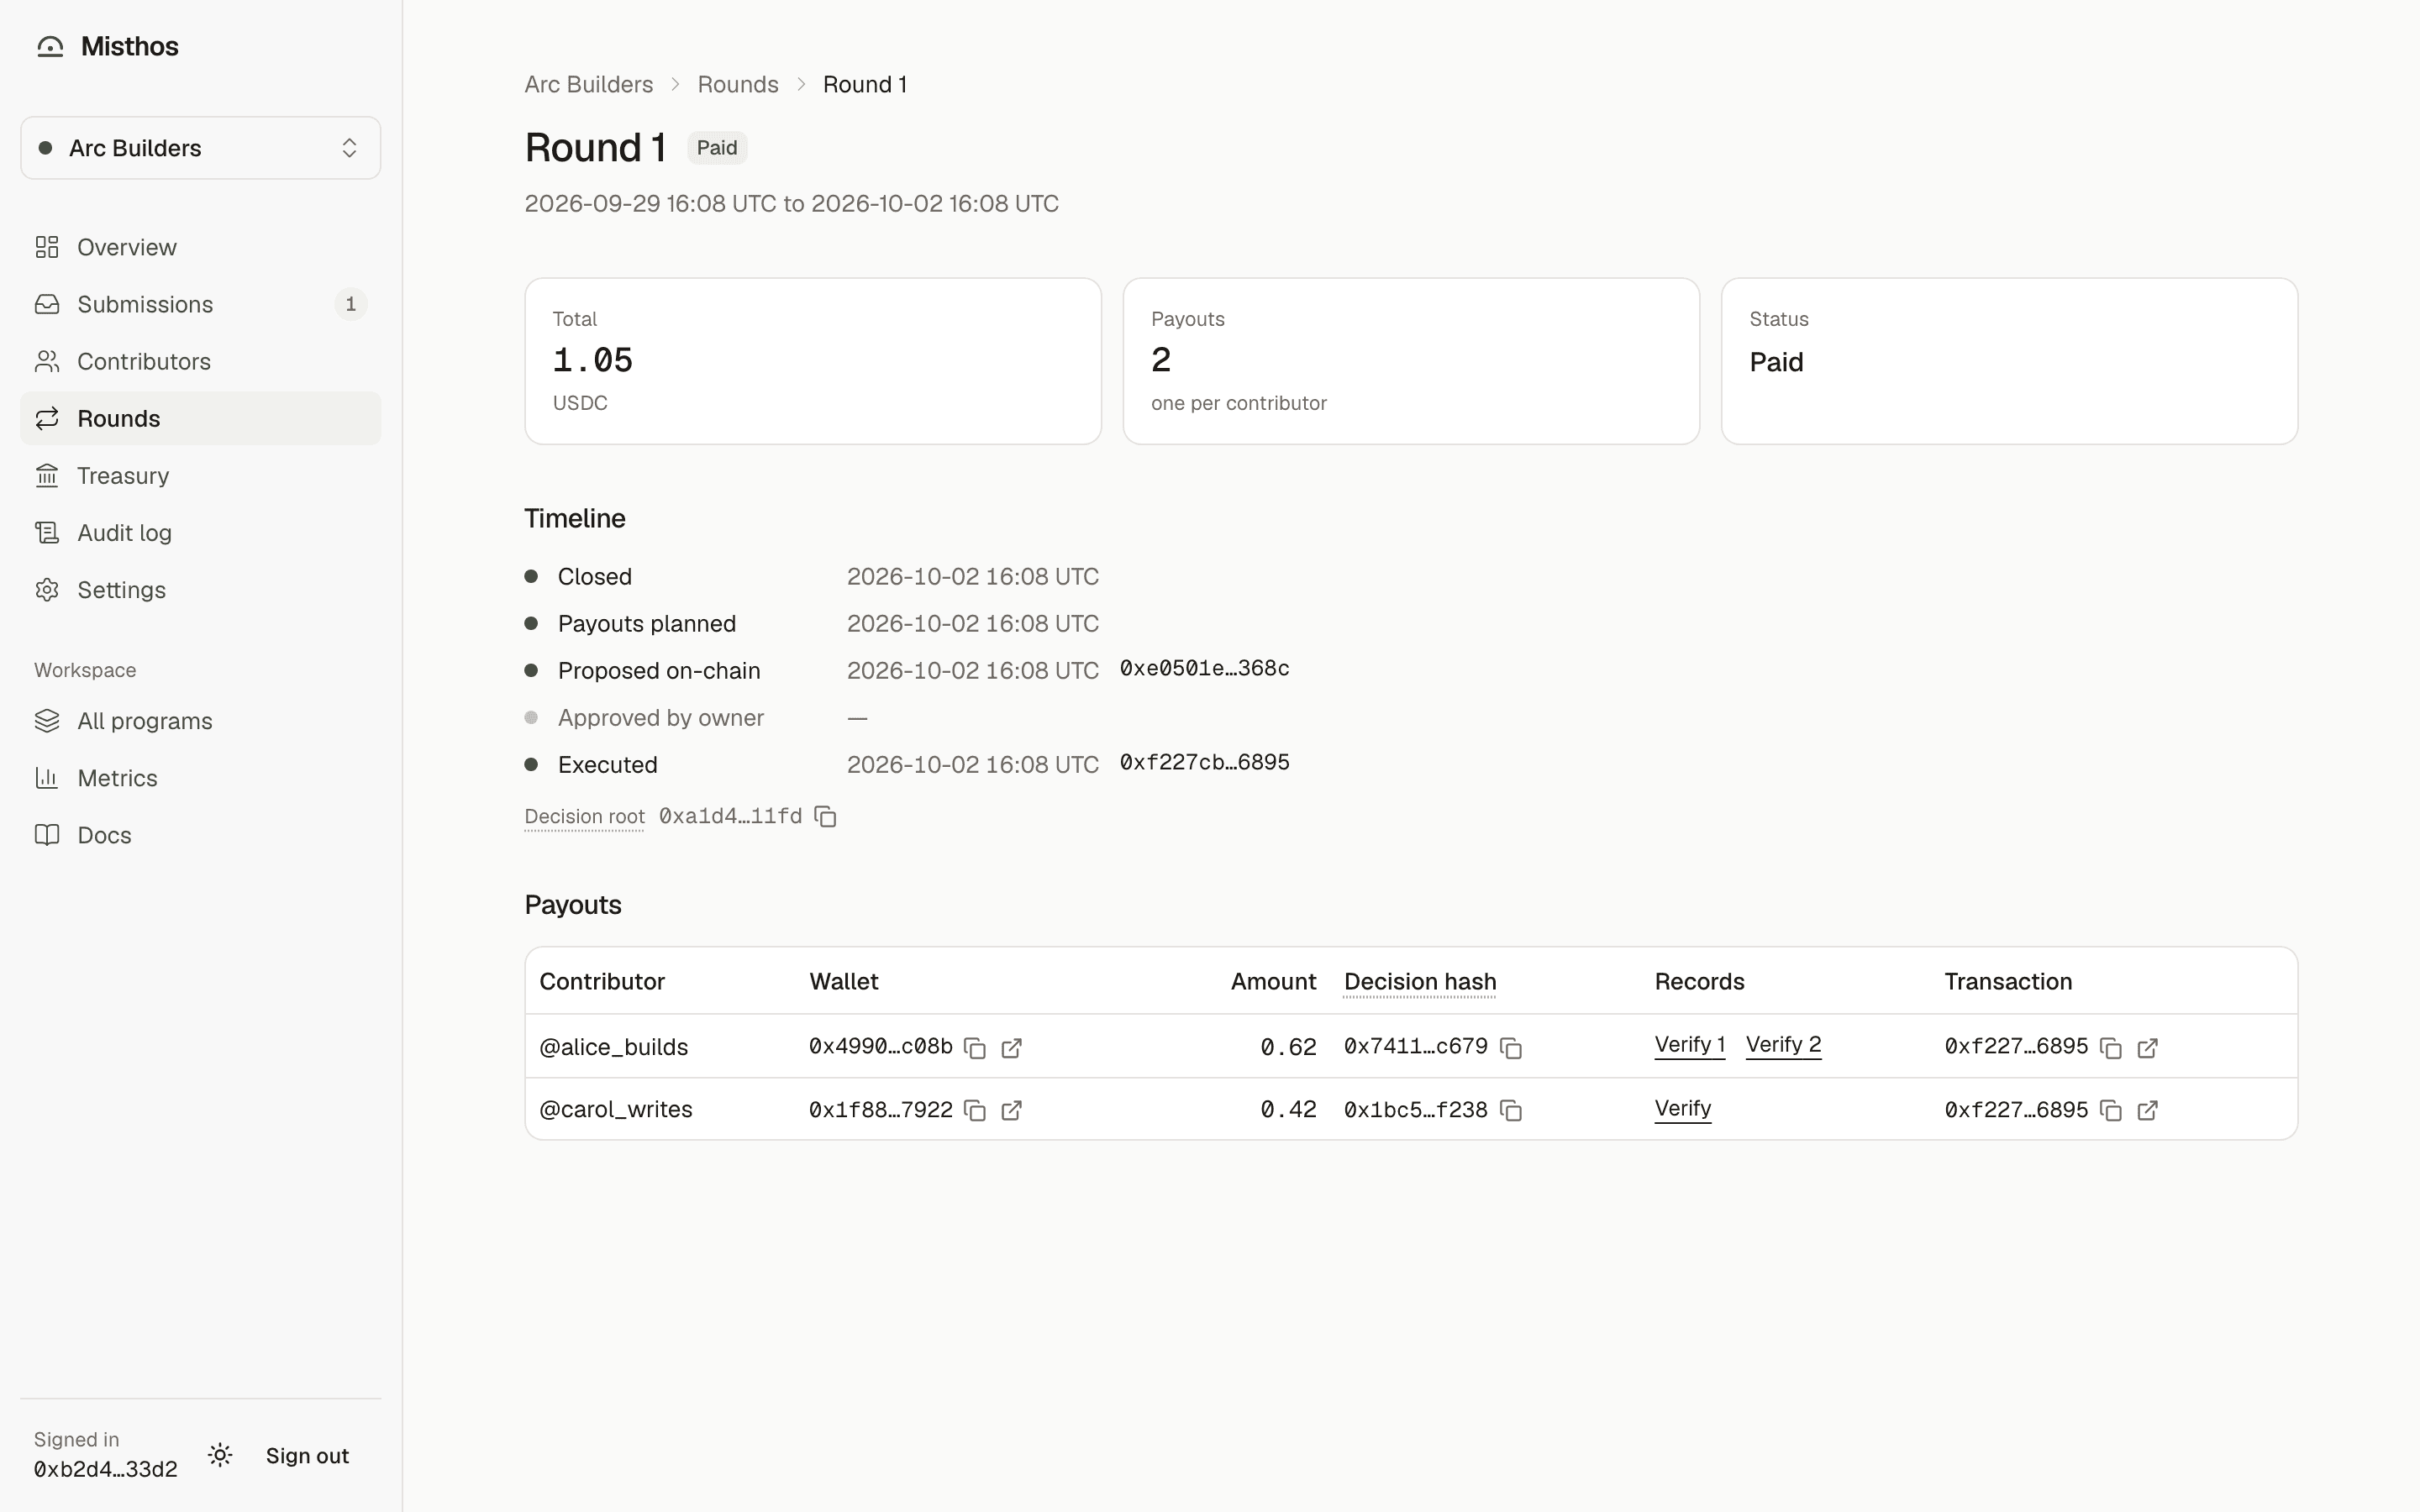Click the Submissions inbox icon
2420x1512 pixels.
[x=47, y=304]
